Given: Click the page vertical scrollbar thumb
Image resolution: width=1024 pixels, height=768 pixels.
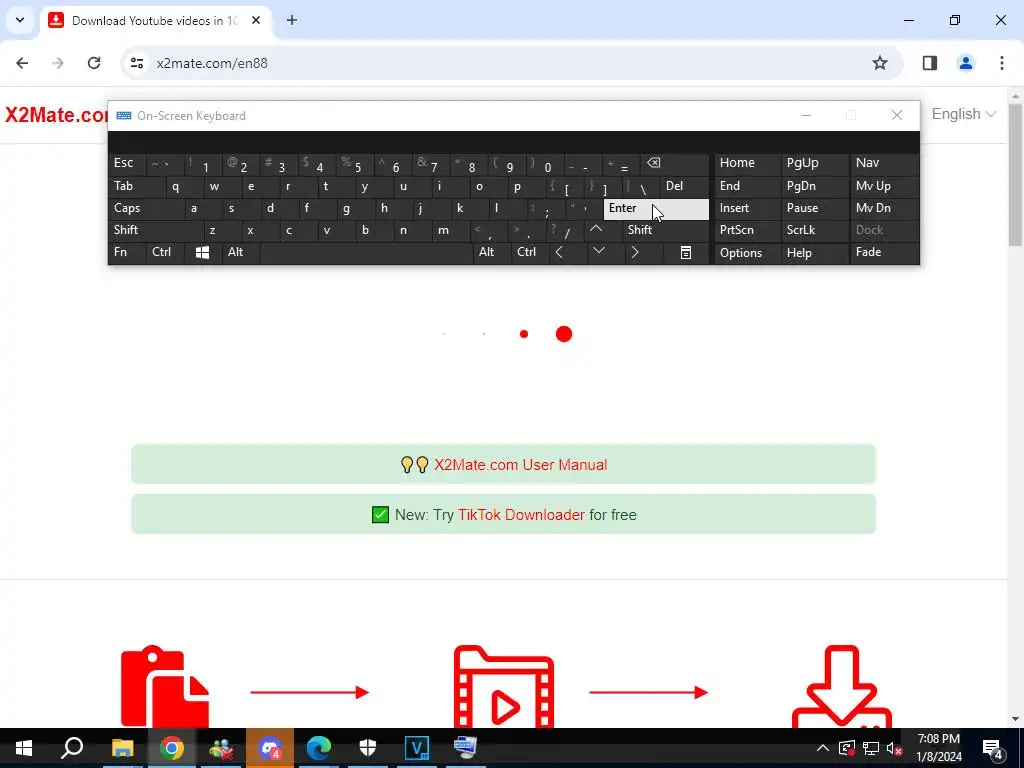Looking at the screenshot, I should click(x=1016, y=174).
